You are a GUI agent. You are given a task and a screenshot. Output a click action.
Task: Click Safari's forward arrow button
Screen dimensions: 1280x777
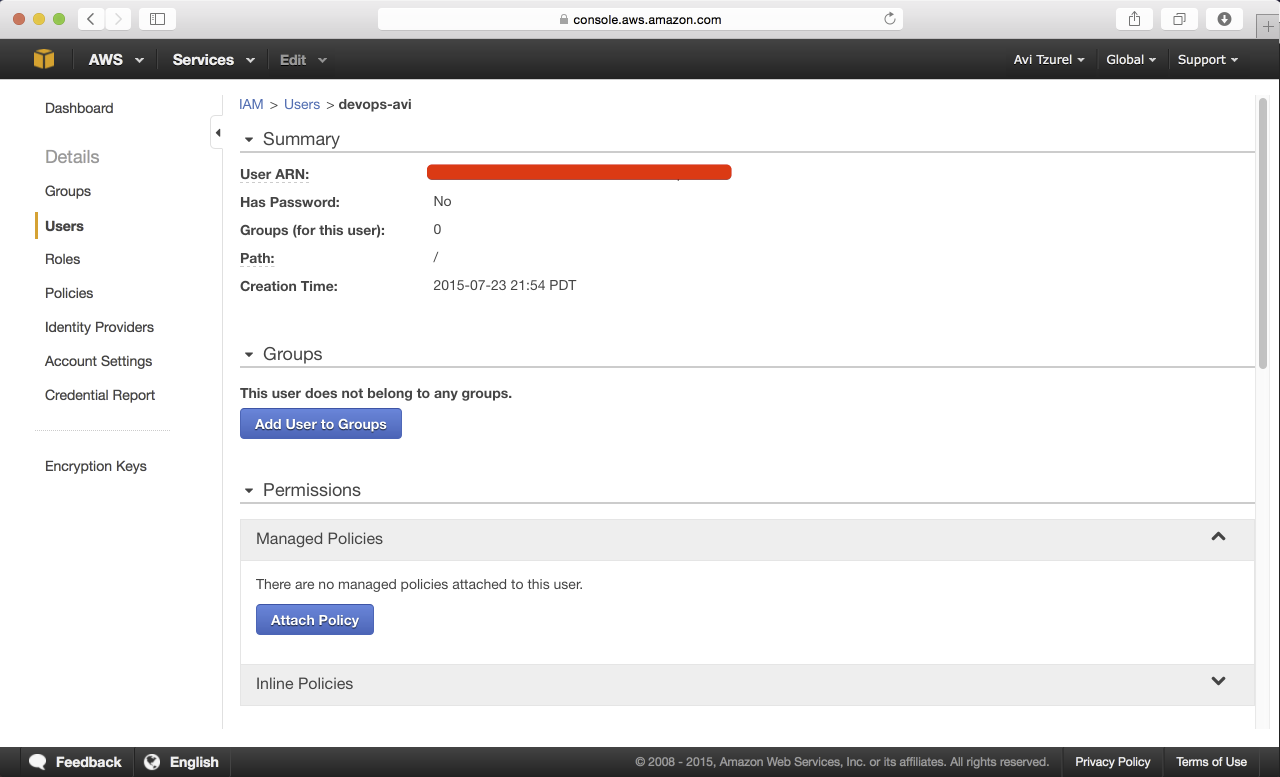coord(118,18)
